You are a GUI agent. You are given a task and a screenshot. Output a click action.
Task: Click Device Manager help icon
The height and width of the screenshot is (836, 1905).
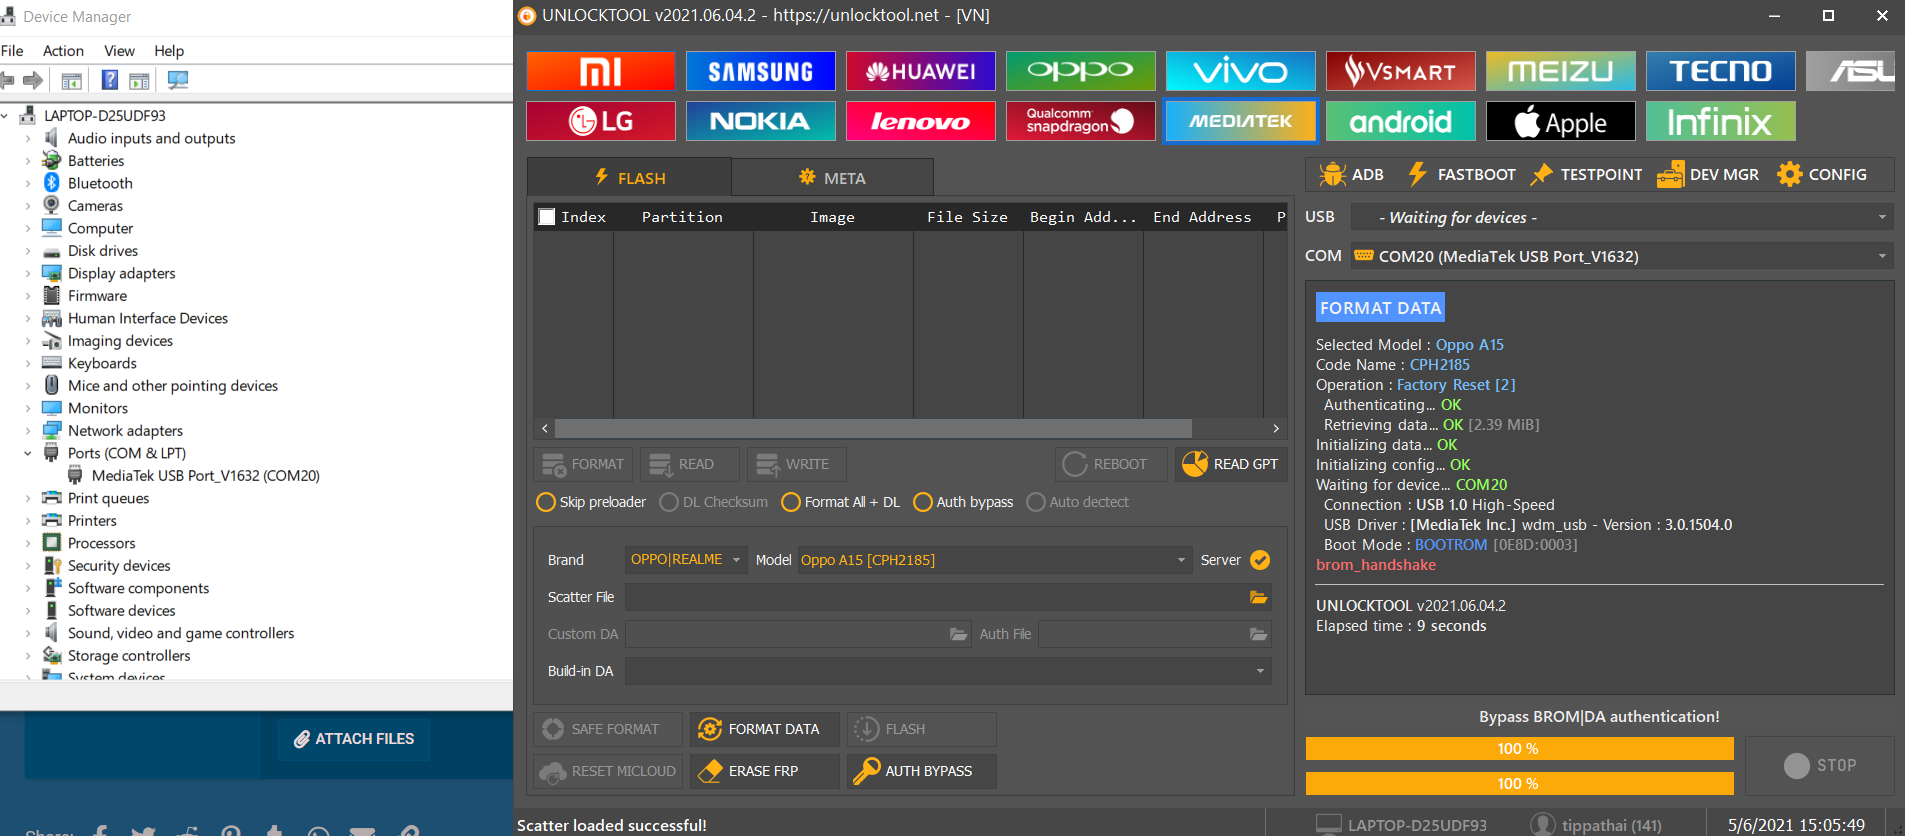(110, 80)
